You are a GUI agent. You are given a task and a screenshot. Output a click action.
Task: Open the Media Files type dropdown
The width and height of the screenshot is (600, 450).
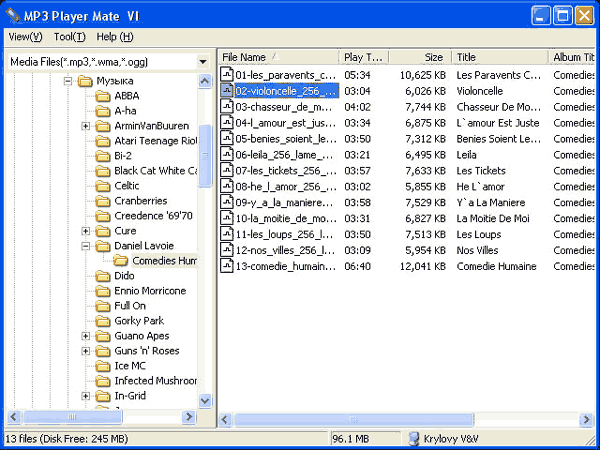[203, 62]
